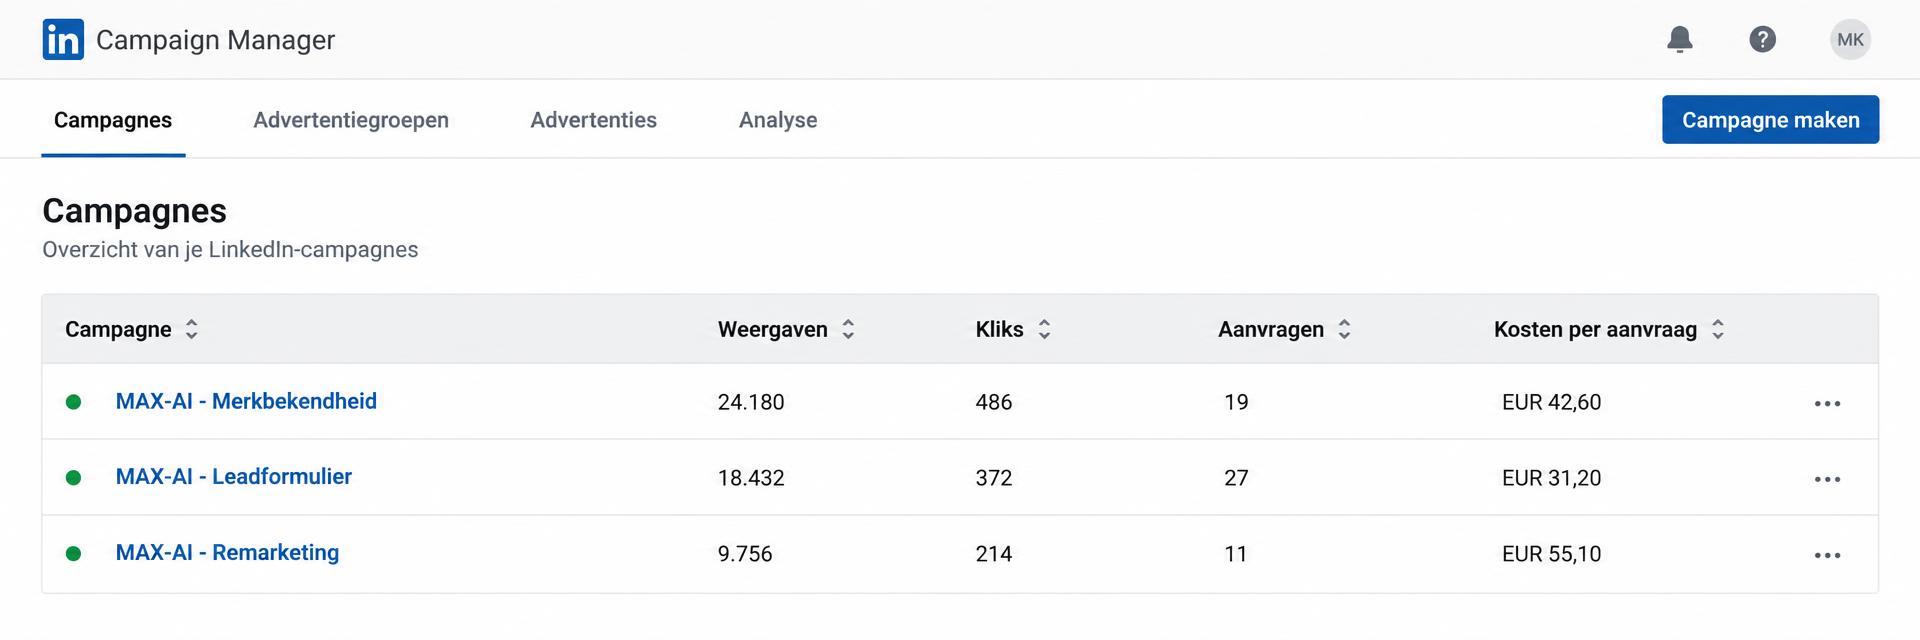Click the Weergaven value 9.756
Image resolution: width=1920 pixels, height=640 pixels.
coord(745,554)
